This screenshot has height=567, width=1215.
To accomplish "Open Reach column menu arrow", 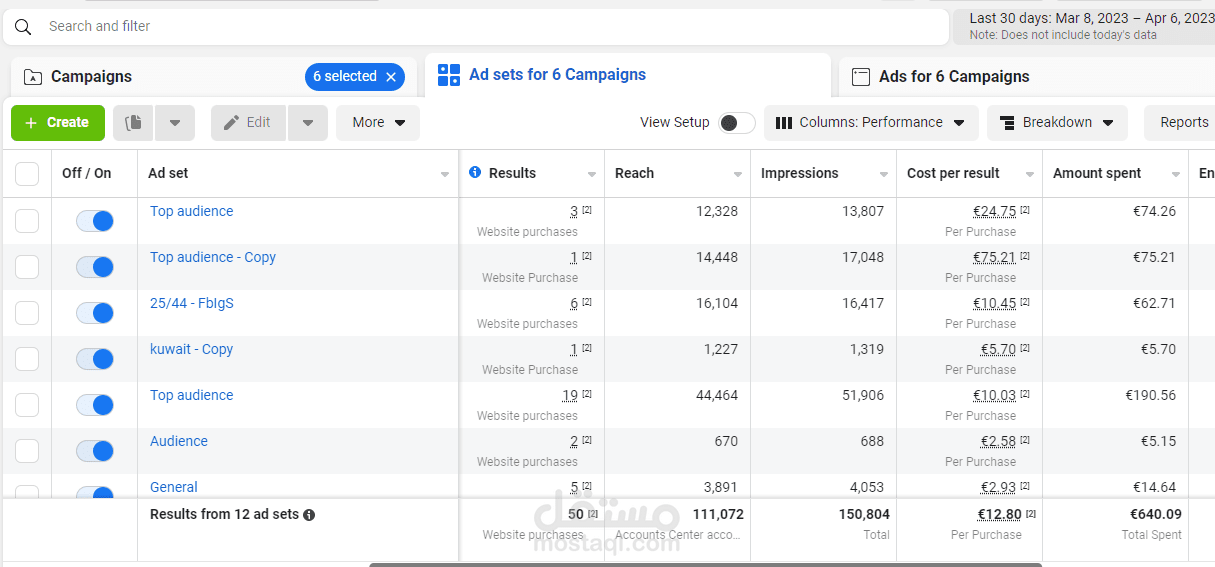I will point(737,175).
